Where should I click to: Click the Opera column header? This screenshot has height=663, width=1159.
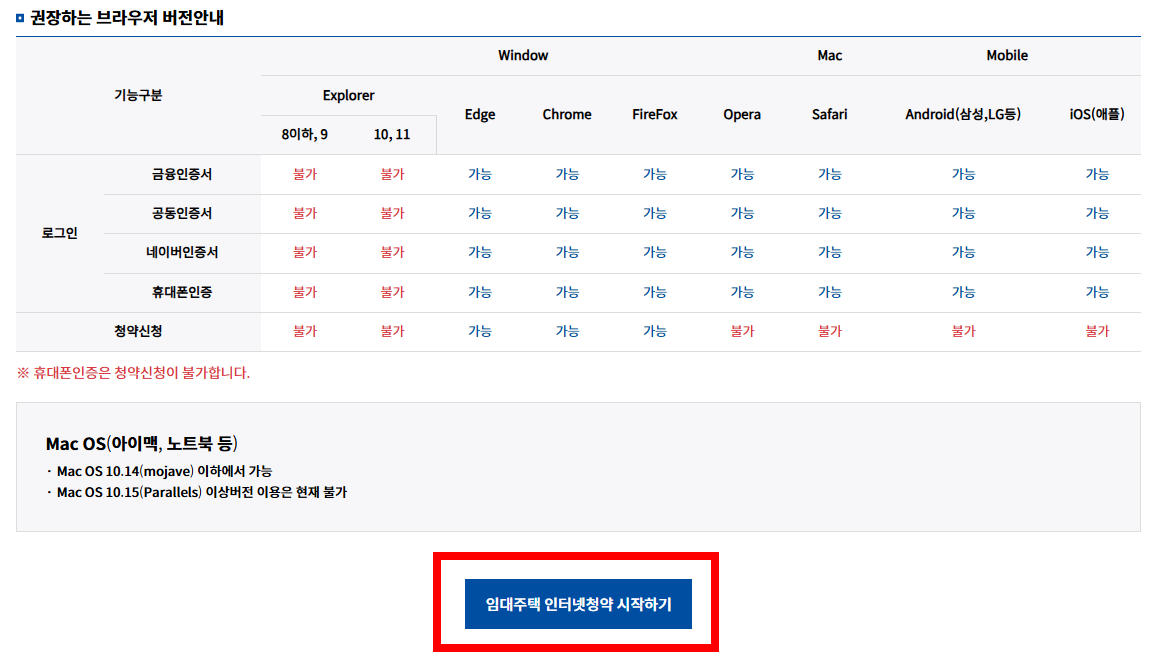(x=741, y=114)
